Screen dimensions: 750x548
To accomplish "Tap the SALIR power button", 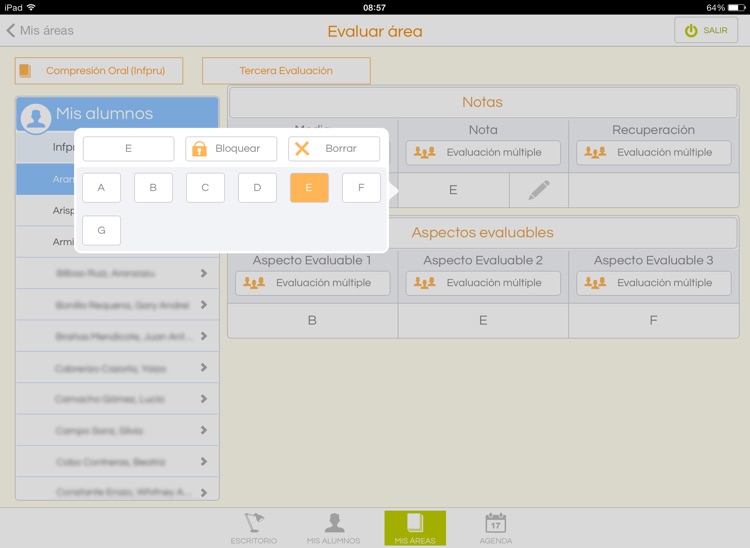I will click(x=706, y=31).
